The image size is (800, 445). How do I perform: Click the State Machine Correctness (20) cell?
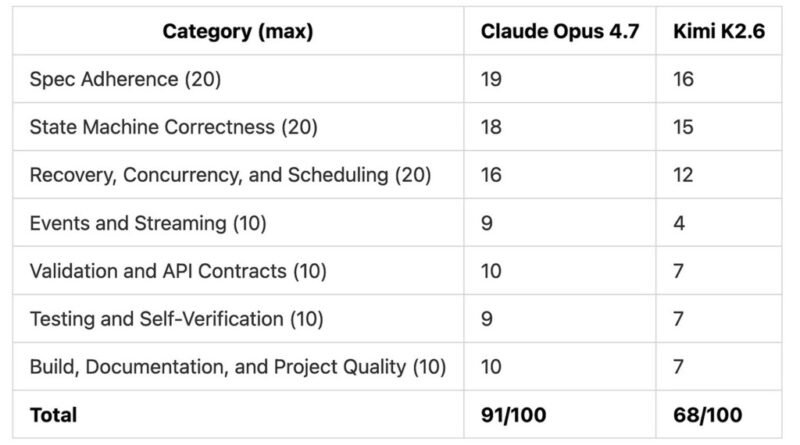(x=173, y=127)
